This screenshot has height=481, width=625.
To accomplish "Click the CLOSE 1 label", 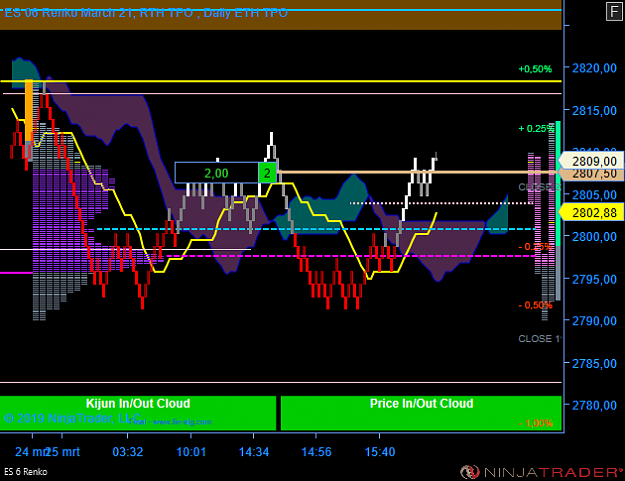I will point(539,339).
